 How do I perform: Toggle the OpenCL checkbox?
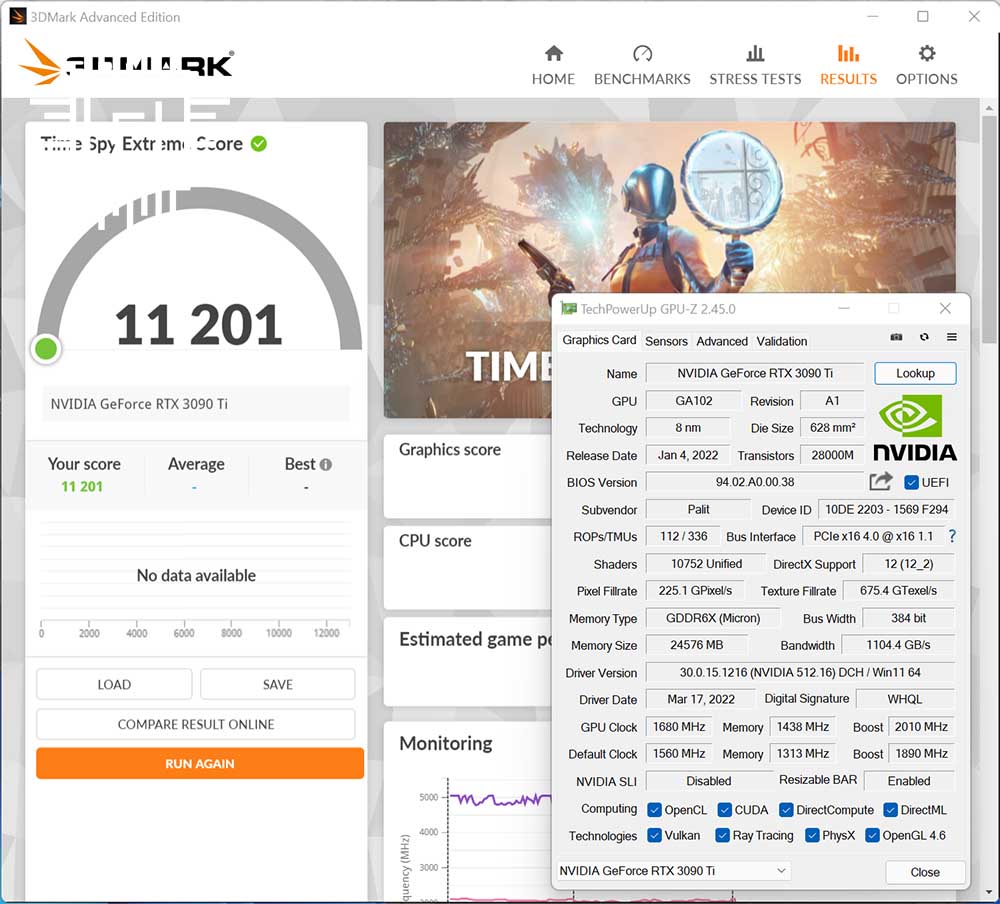pos(654,810)
